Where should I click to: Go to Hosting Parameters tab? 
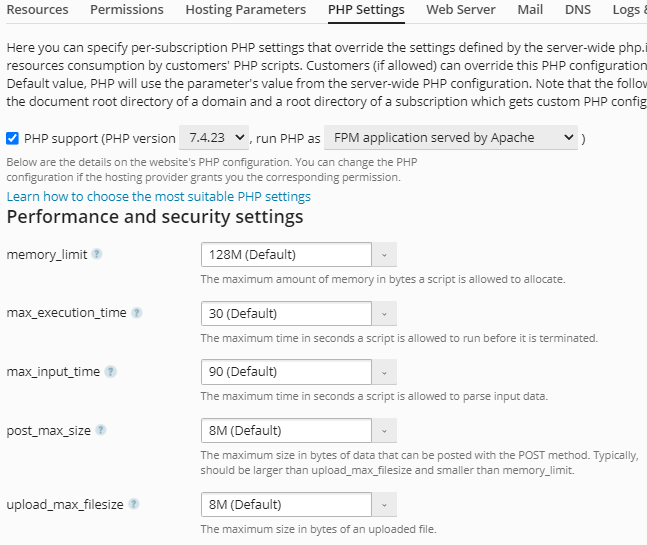pos(246,10)
